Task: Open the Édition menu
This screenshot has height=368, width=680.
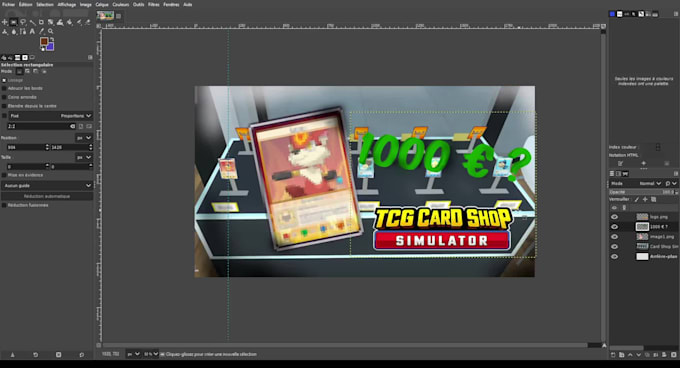Action: (x=26, y=4)
